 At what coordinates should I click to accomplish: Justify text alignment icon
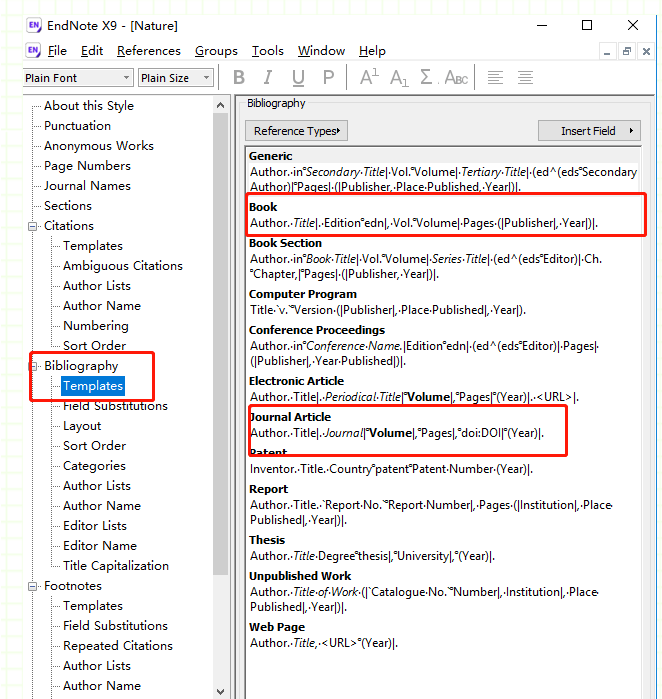525,78
